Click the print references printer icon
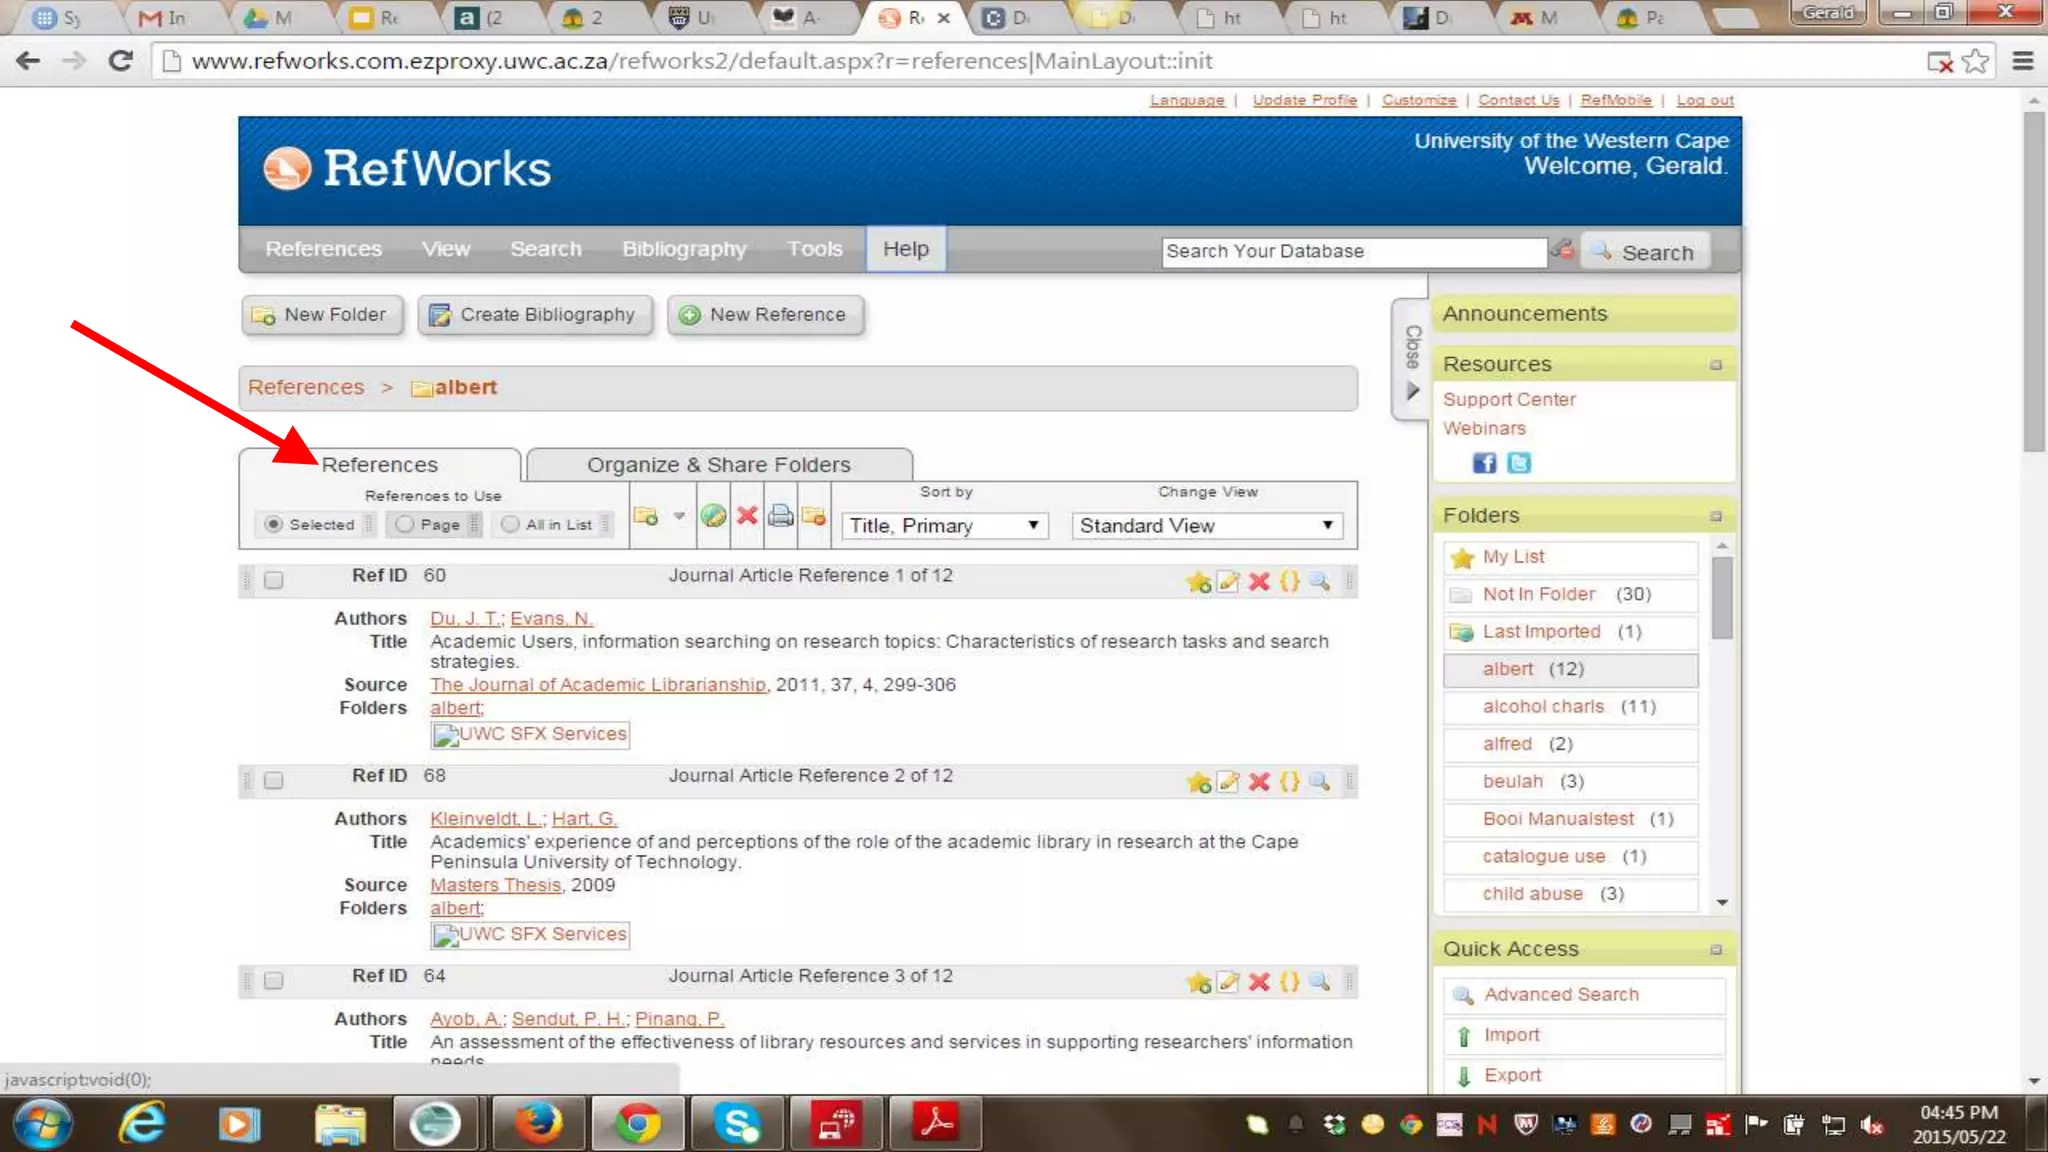The image size is (2048, 1152). coord(780,516)
